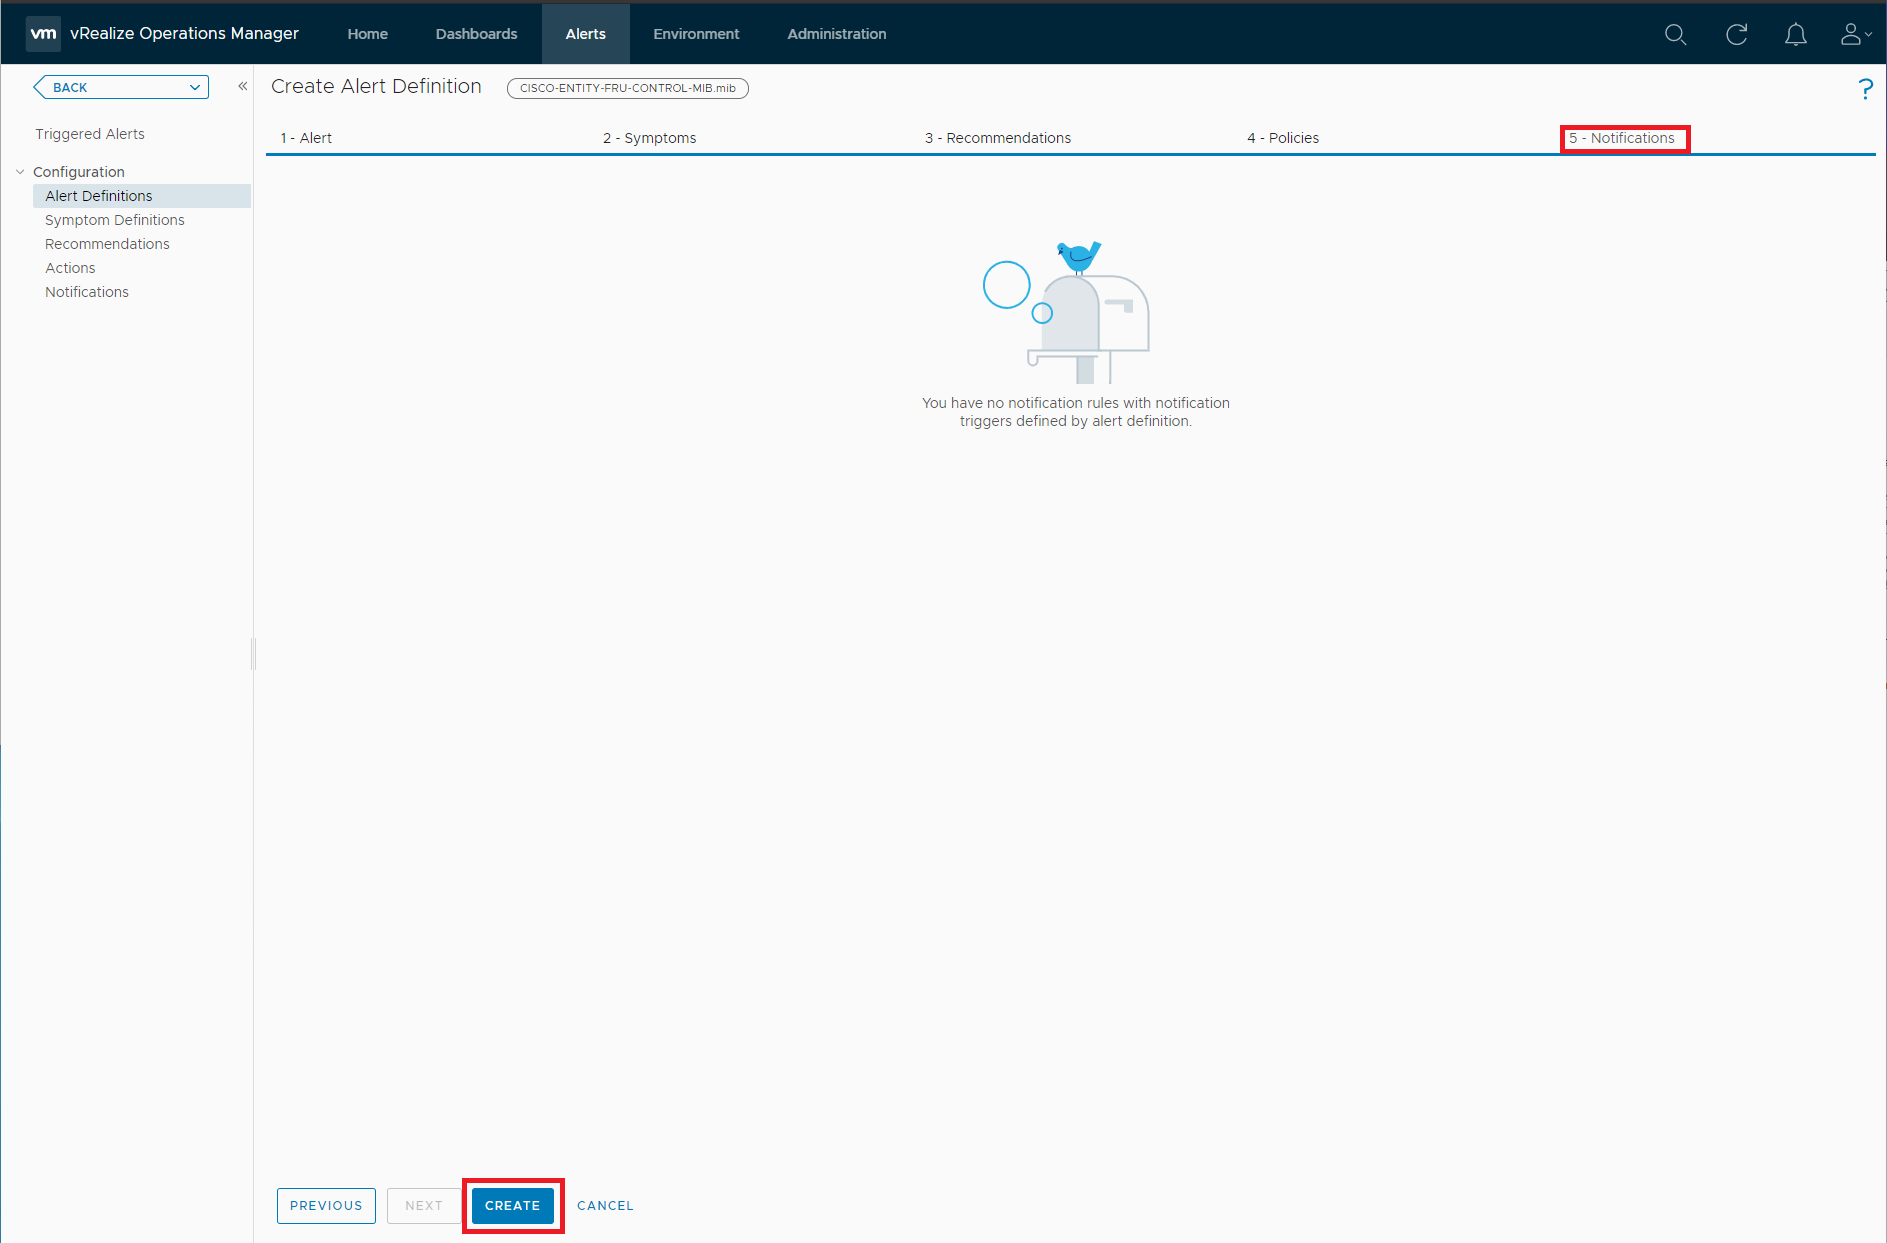Click the search magnifier icon
Image resolution: width=1887 pixels, height=1243 pixels.
click(x=1675, y=35)
